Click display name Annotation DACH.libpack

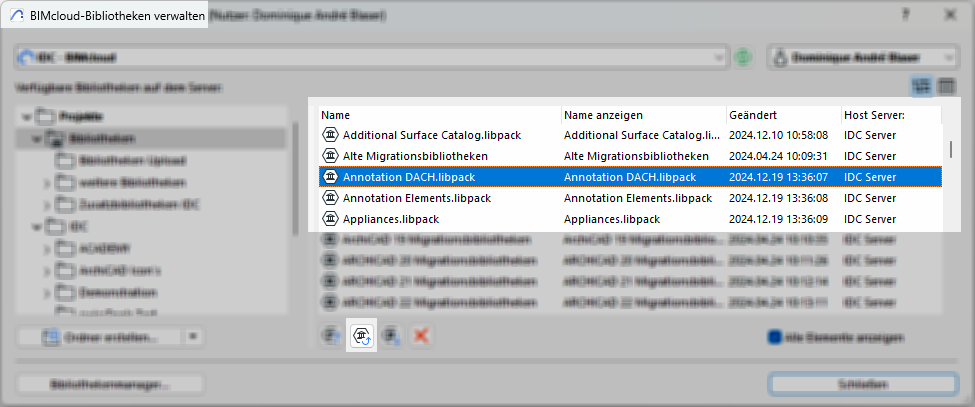pyautogui.click(x=630, y=177)
